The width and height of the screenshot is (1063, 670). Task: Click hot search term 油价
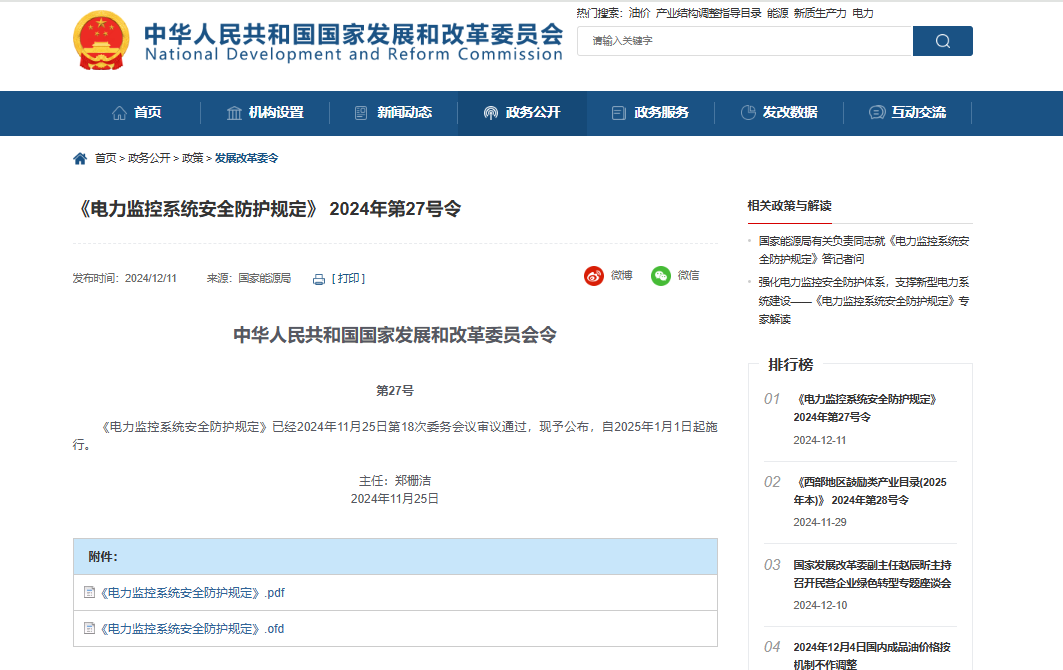click(x=639, y=13)
